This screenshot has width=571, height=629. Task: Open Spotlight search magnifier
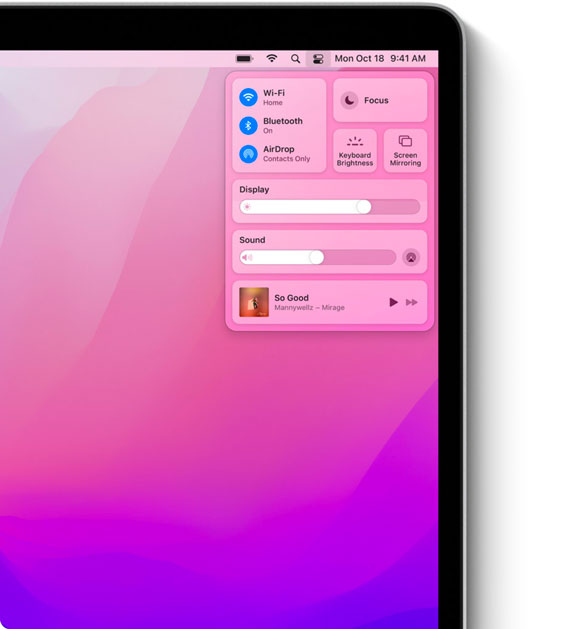pyautogui.click(x=295, y=59)
